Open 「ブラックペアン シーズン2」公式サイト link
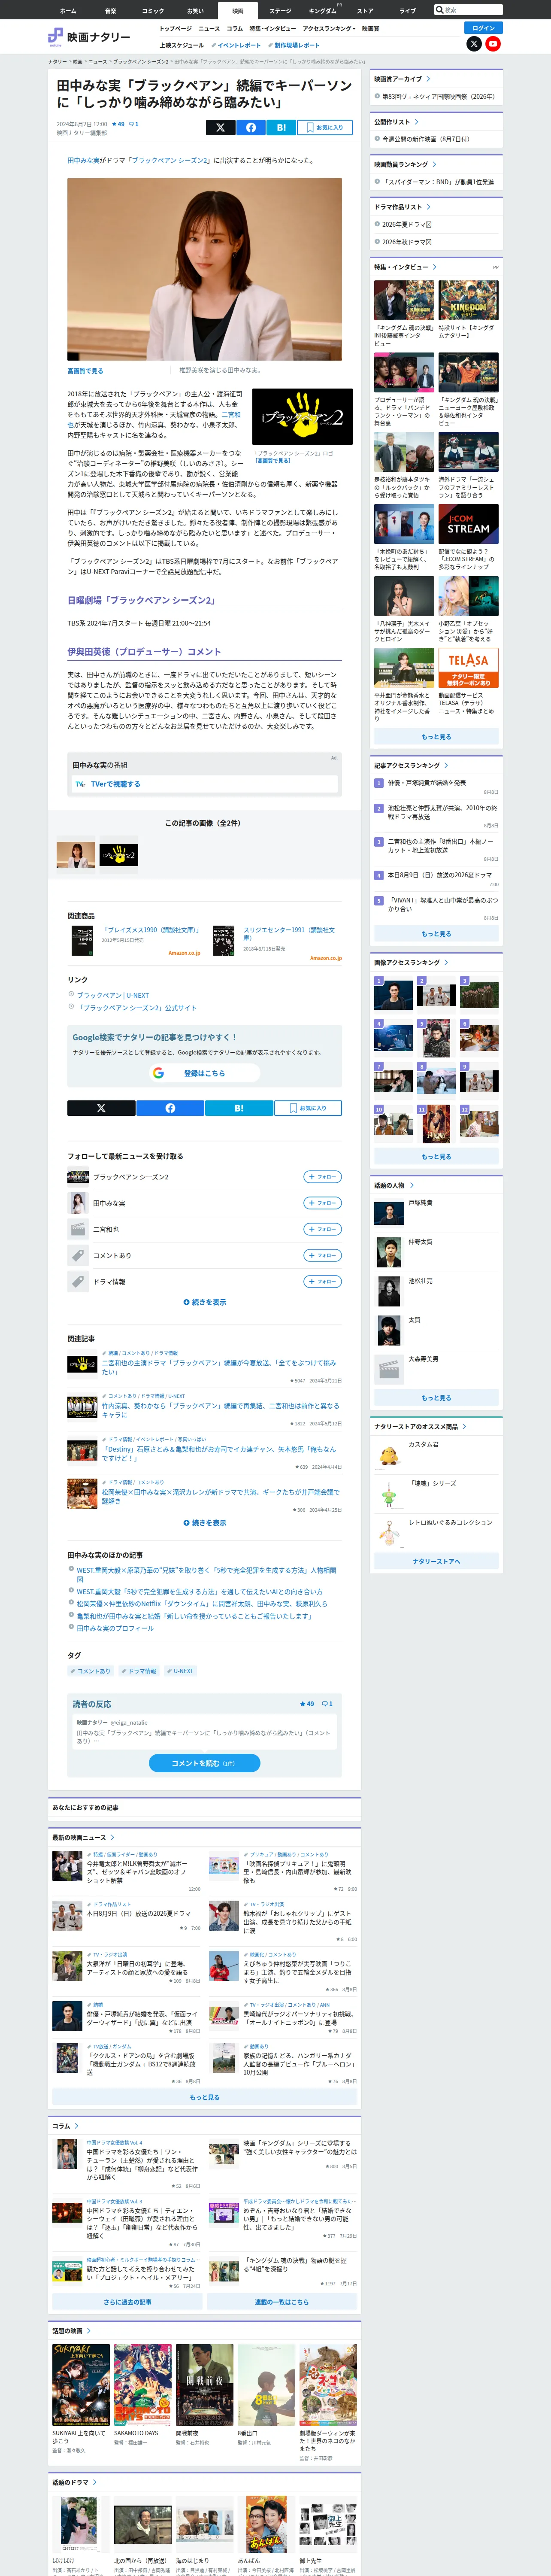The width and height of the screenshot is (551, 2576). tap(137, 1008)
